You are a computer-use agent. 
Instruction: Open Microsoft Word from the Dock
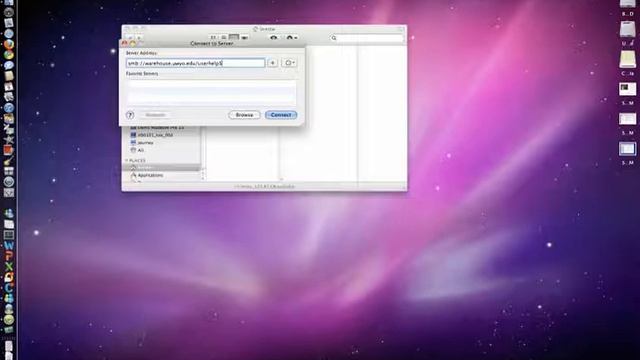click(9, 246)
